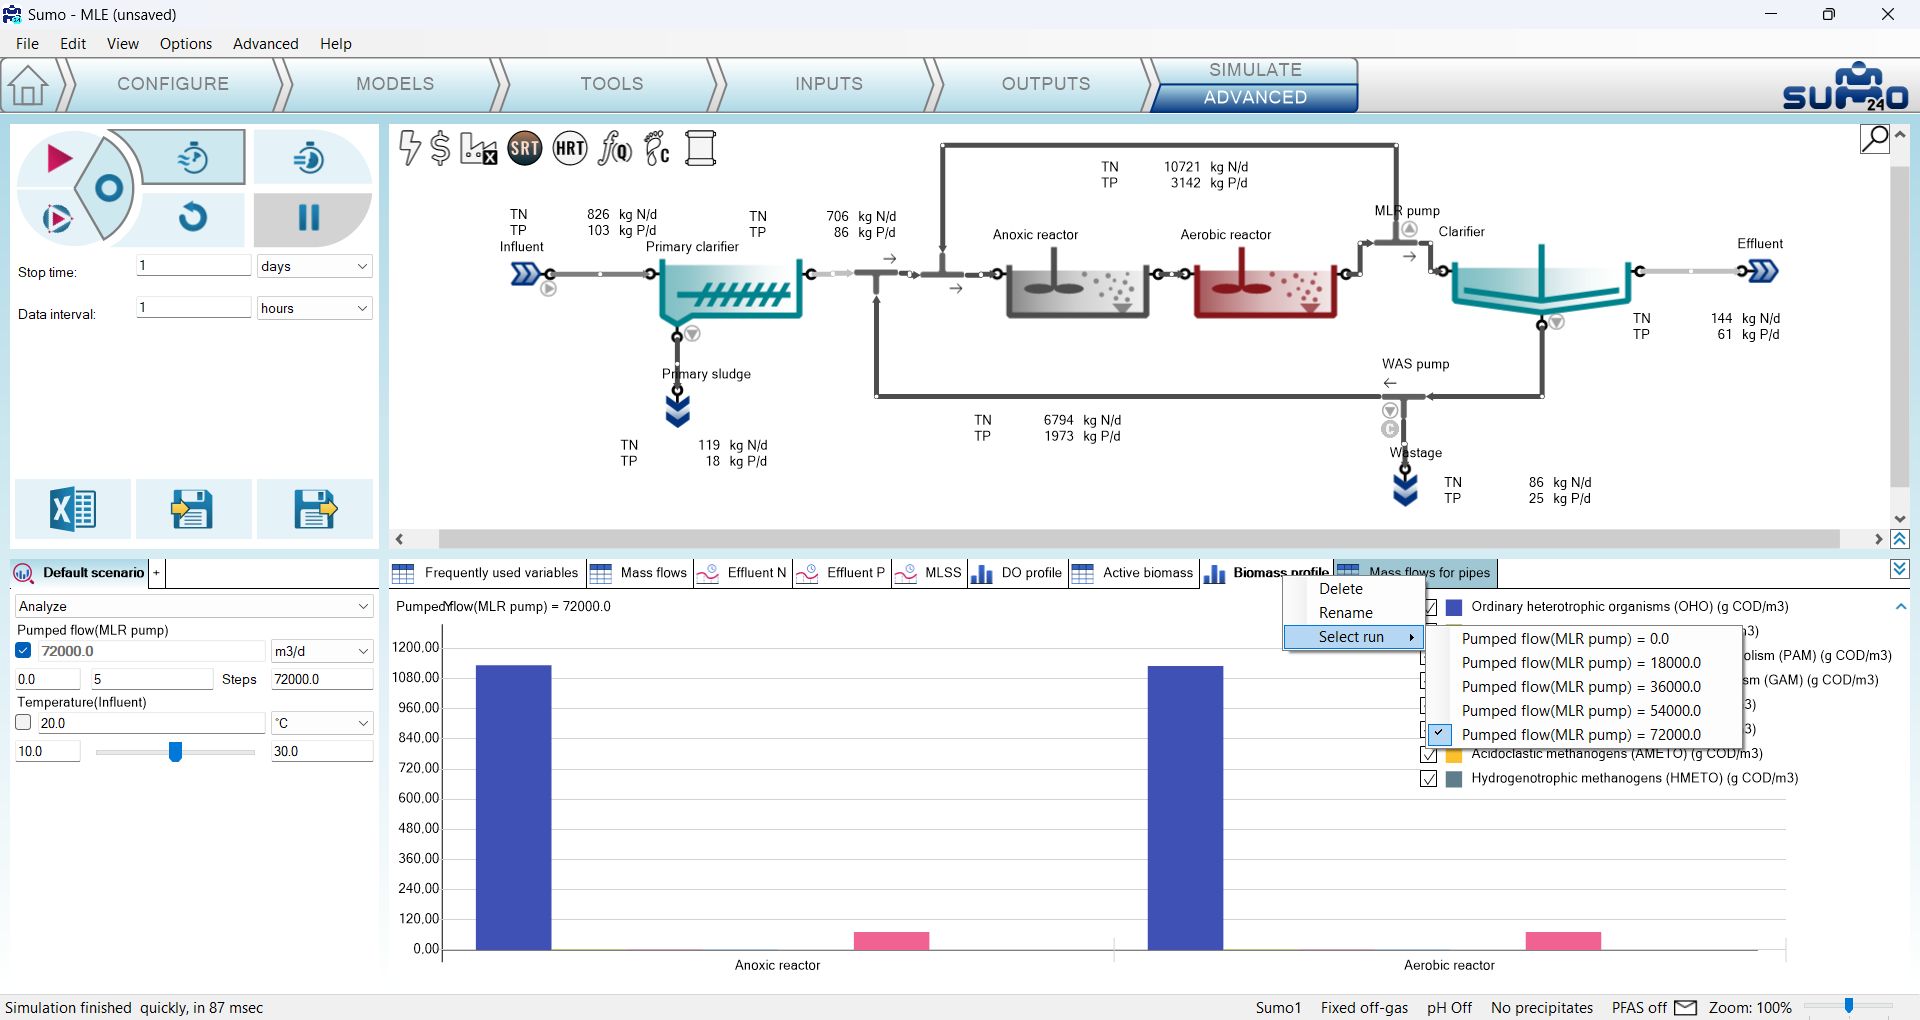Go to the MODELS step

(395, 84)
